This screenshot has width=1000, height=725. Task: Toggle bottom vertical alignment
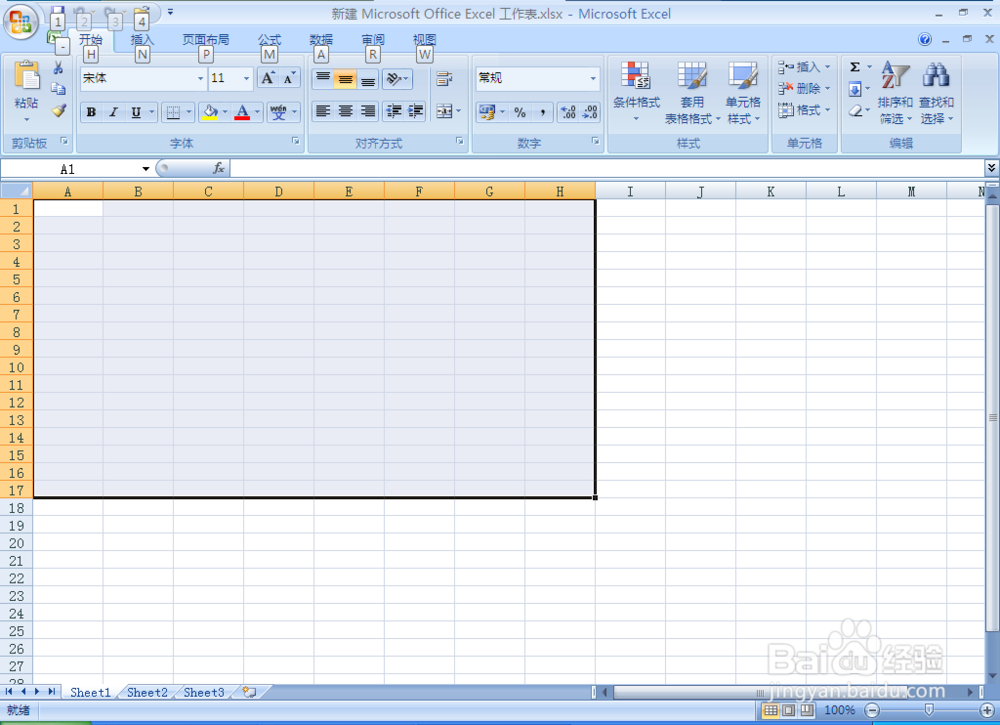pyautogui.click(x=368, y=78)
